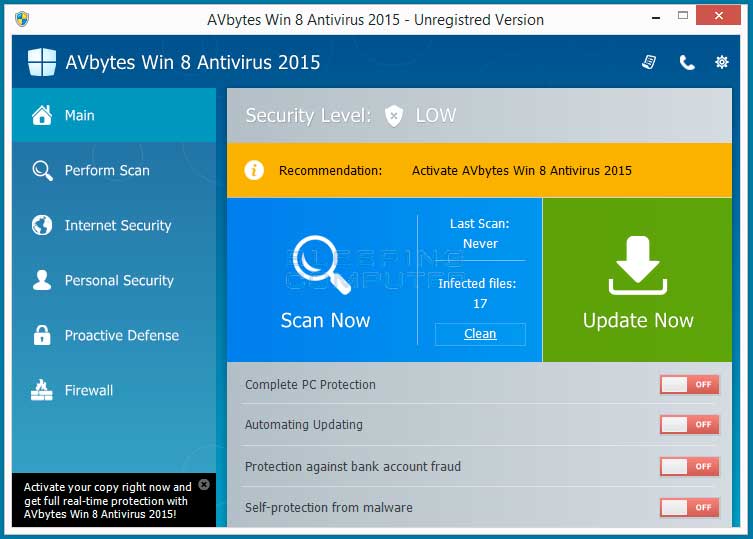This screenshot has width=753, height=539.
Task: Click the window title Unregistred Version text
Action: pyautogui.click(x=479, y=20)
